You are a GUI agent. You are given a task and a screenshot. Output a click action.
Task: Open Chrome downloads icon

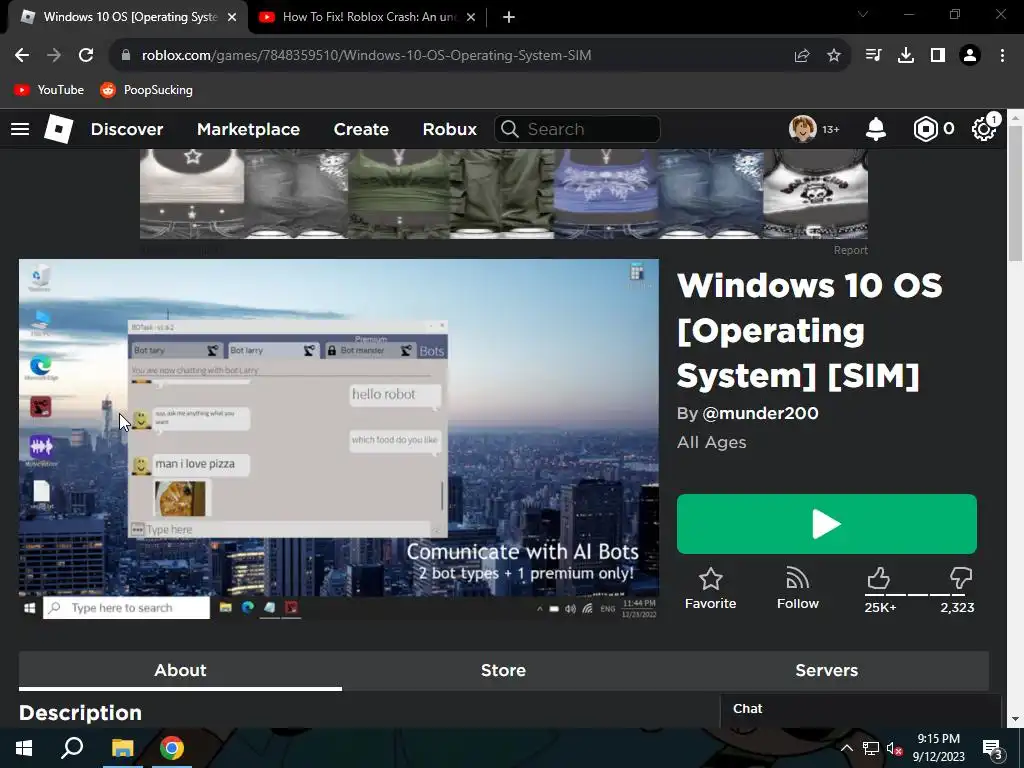[906, 56]
